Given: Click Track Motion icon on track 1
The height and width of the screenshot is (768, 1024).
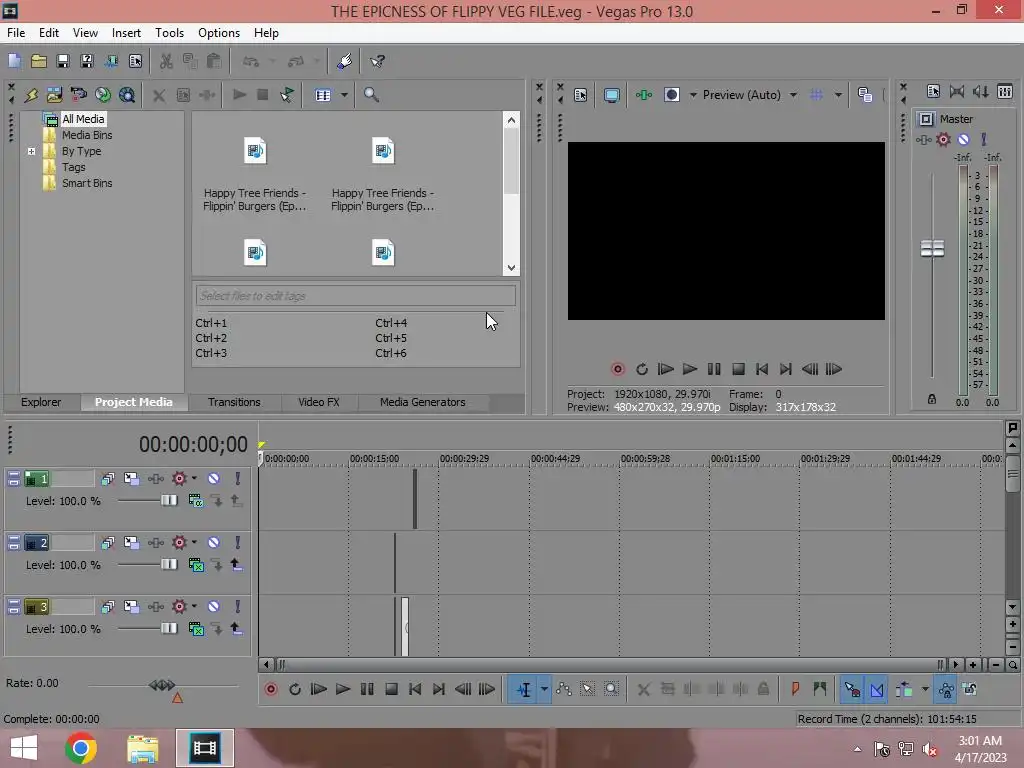Looking at the screenshot, I should point(131,479).
